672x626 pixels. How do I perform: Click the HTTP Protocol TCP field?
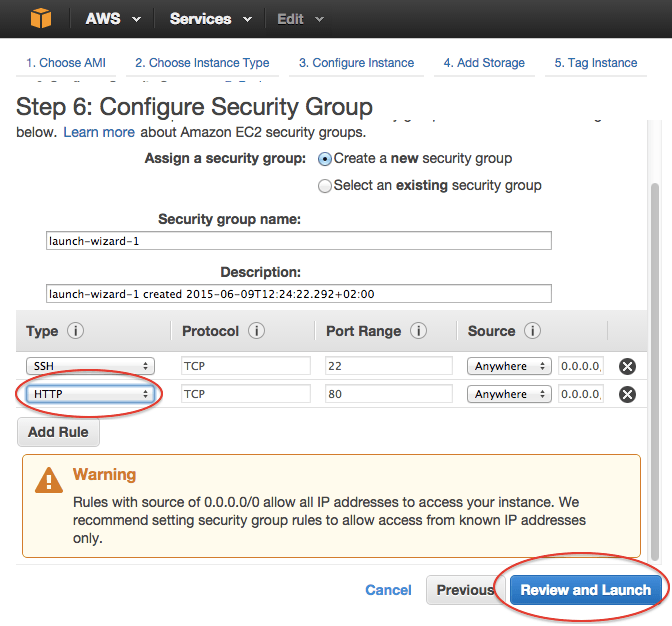click(x=246, y=394)
